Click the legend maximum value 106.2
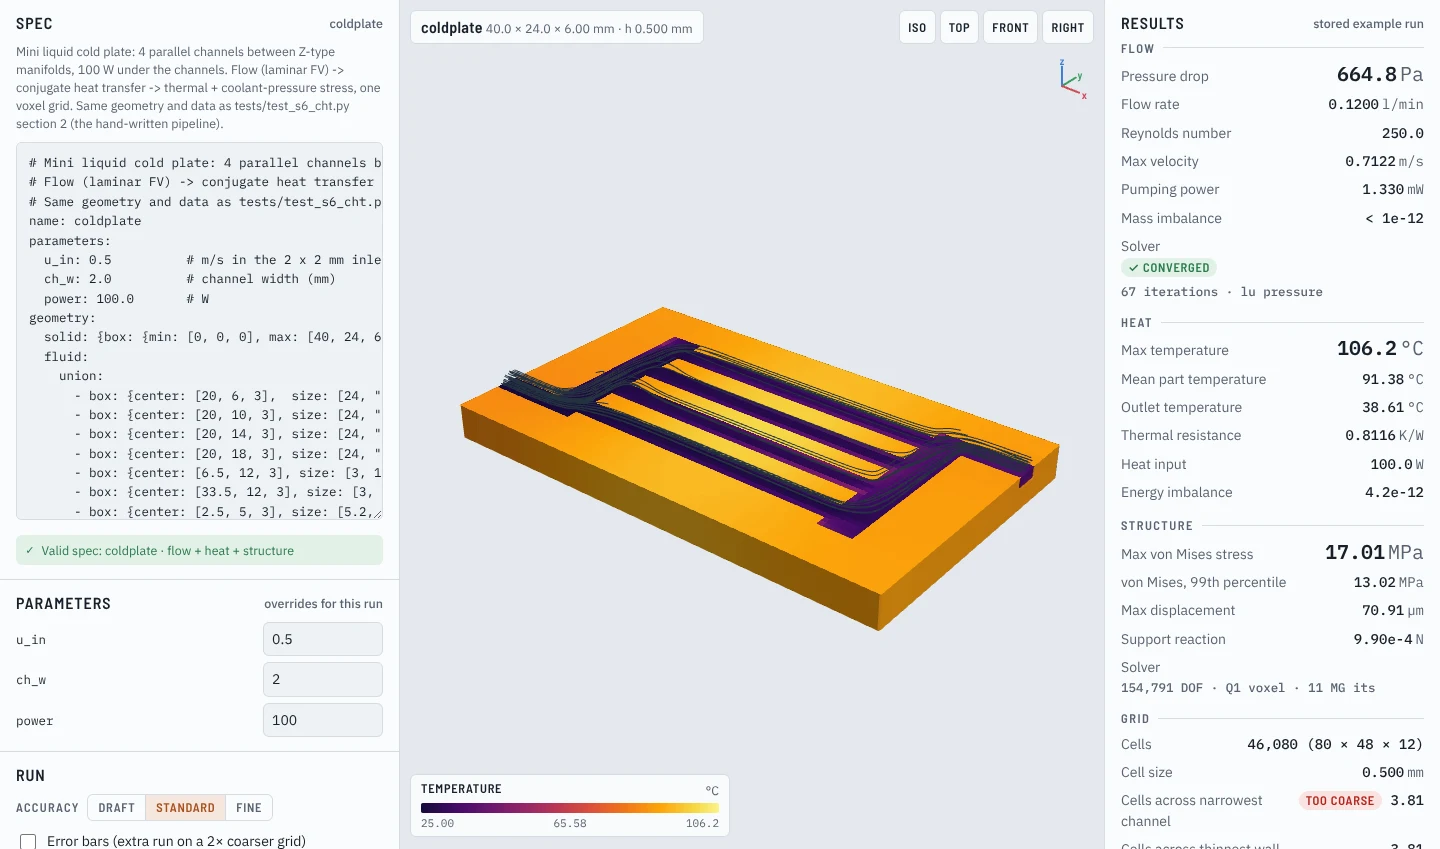The width and height of the screenshot is (1440, 849). (x=702, y=824)
